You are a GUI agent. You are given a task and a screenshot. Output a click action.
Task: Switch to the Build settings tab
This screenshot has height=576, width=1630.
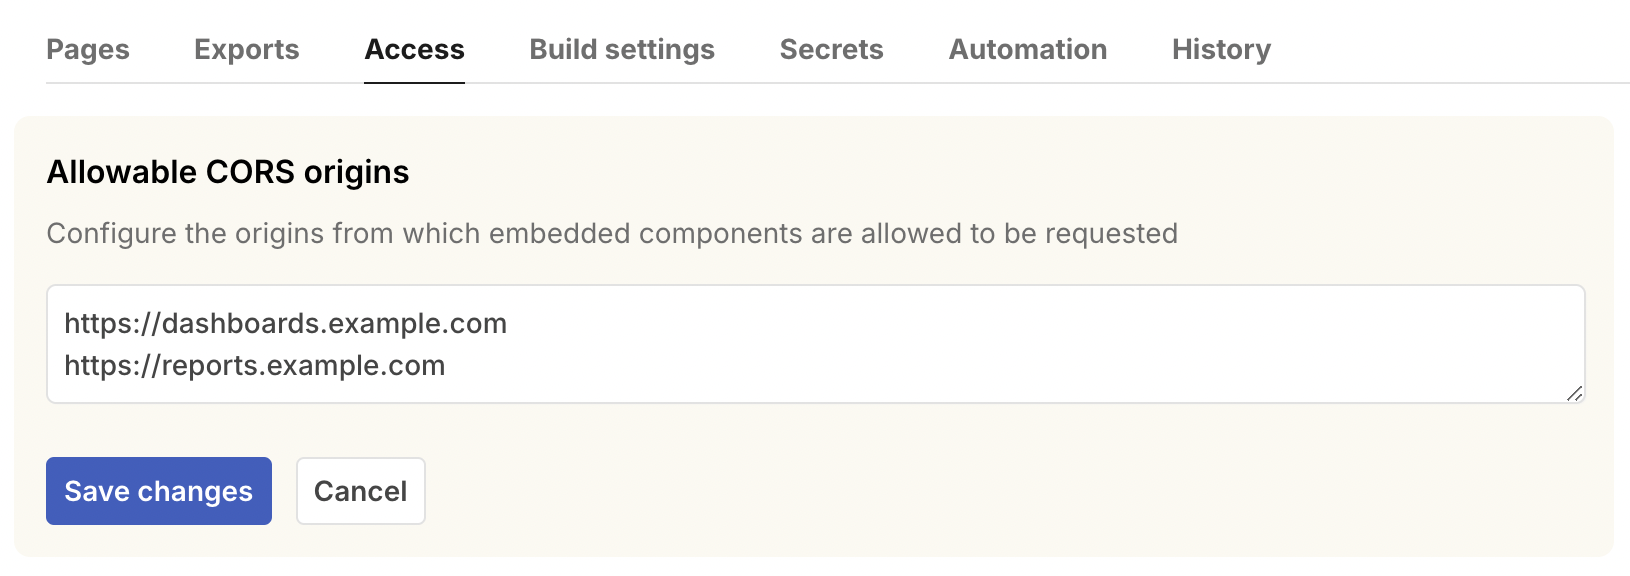(x=621, y=49)
